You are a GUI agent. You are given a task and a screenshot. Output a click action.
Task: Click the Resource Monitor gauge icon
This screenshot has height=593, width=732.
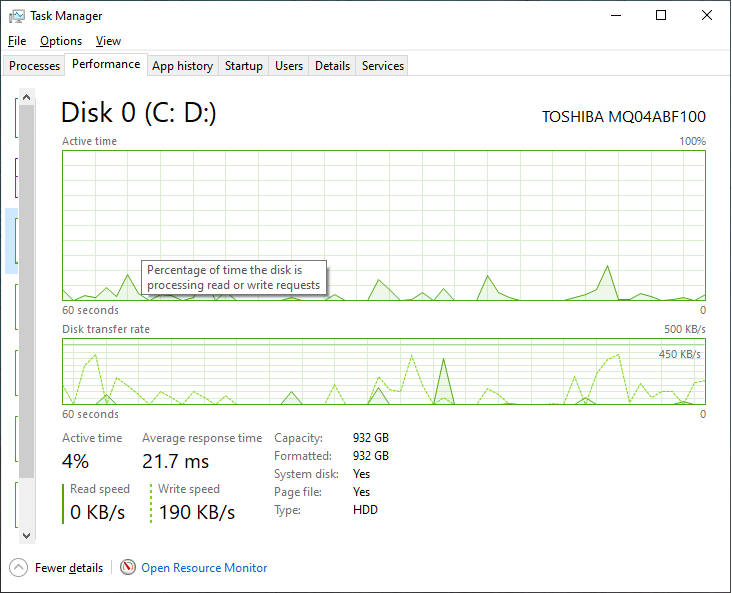point(128,568)
